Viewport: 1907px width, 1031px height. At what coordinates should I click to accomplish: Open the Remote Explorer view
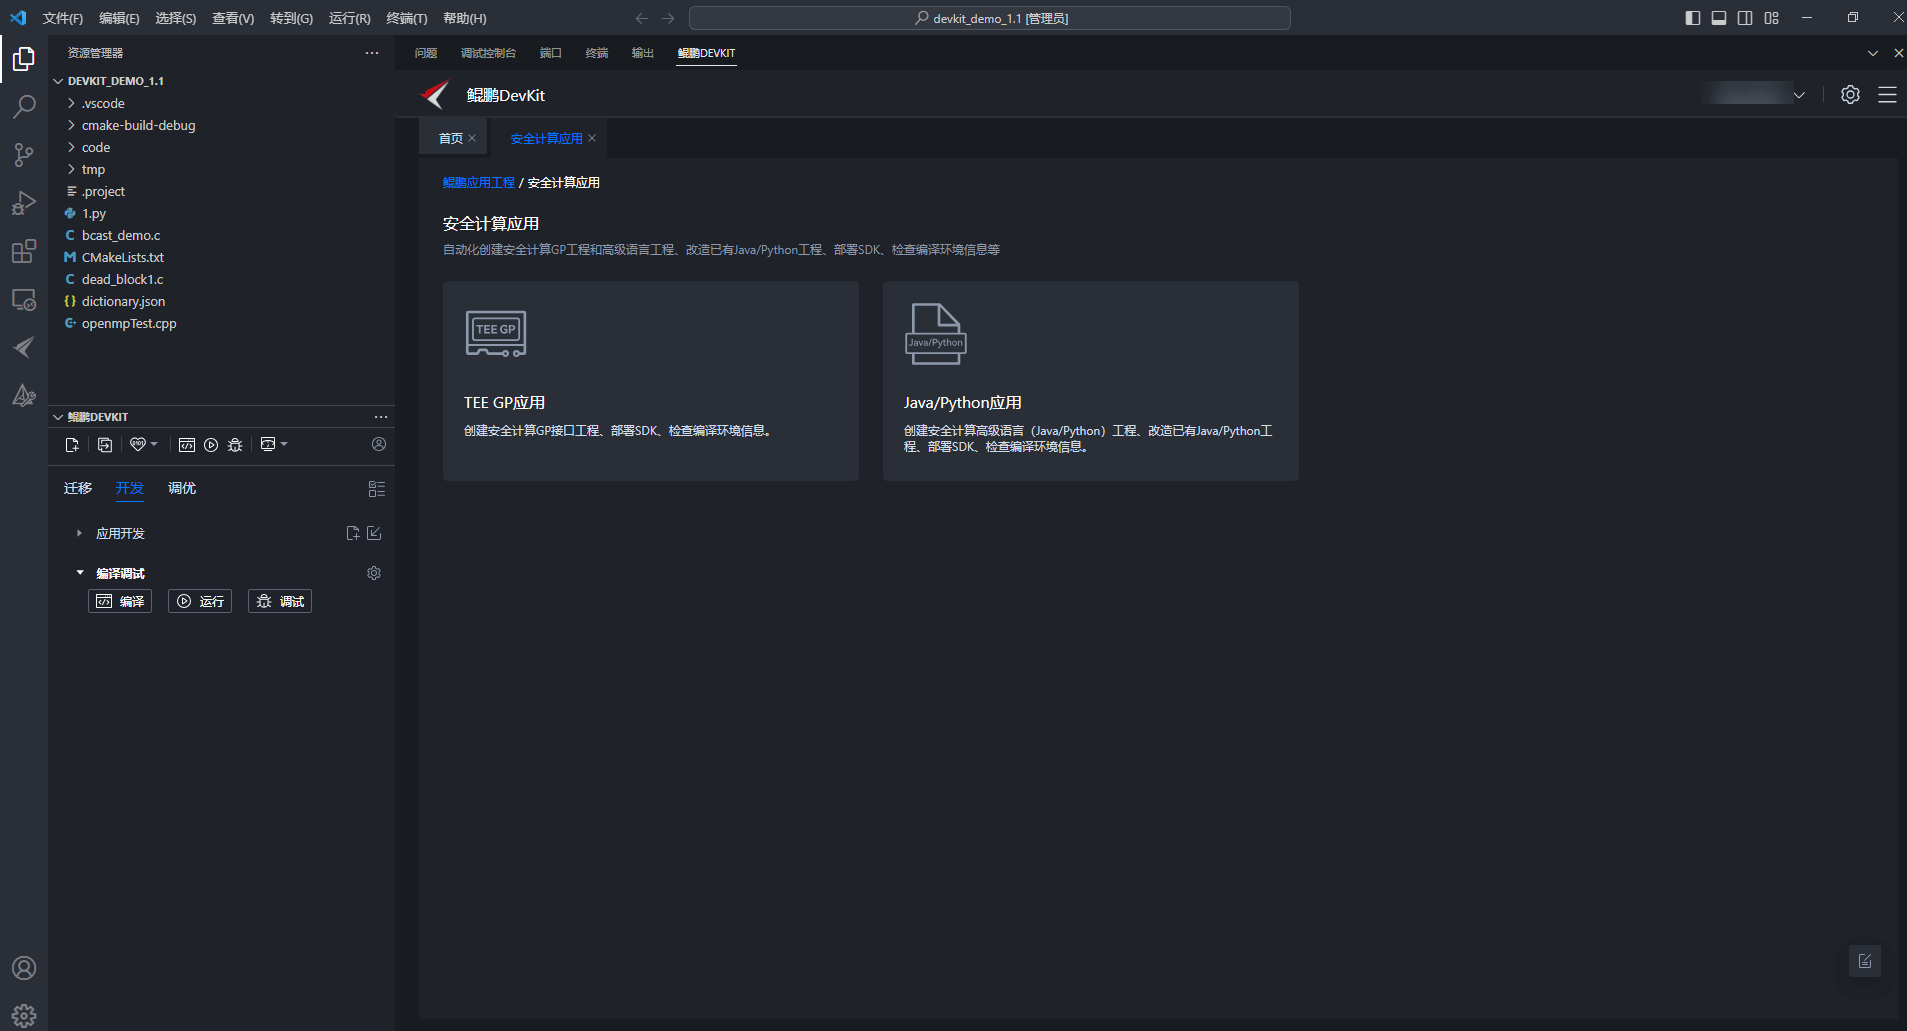pyautogui.click(x=24, y=299)
